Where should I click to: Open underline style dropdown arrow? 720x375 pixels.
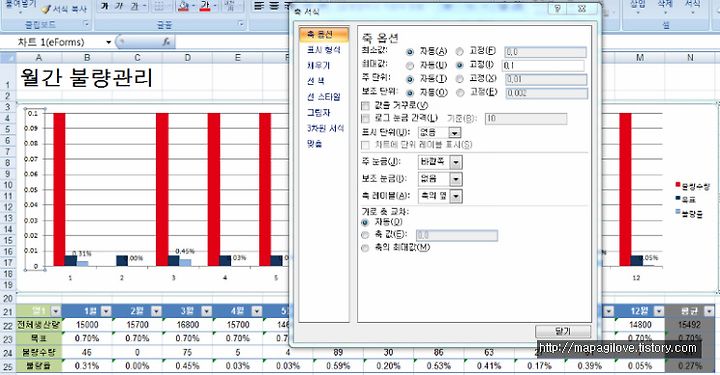(144, 6)
